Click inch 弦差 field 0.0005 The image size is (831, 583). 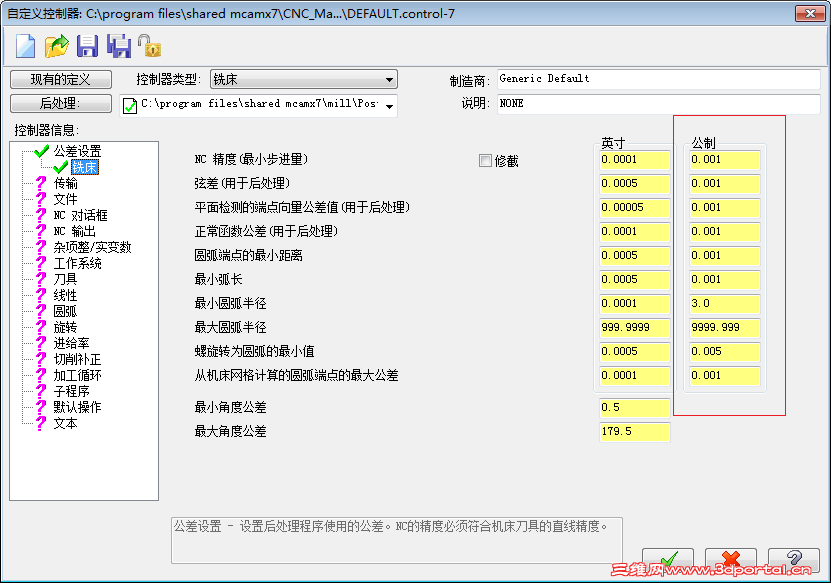point(634,184)
